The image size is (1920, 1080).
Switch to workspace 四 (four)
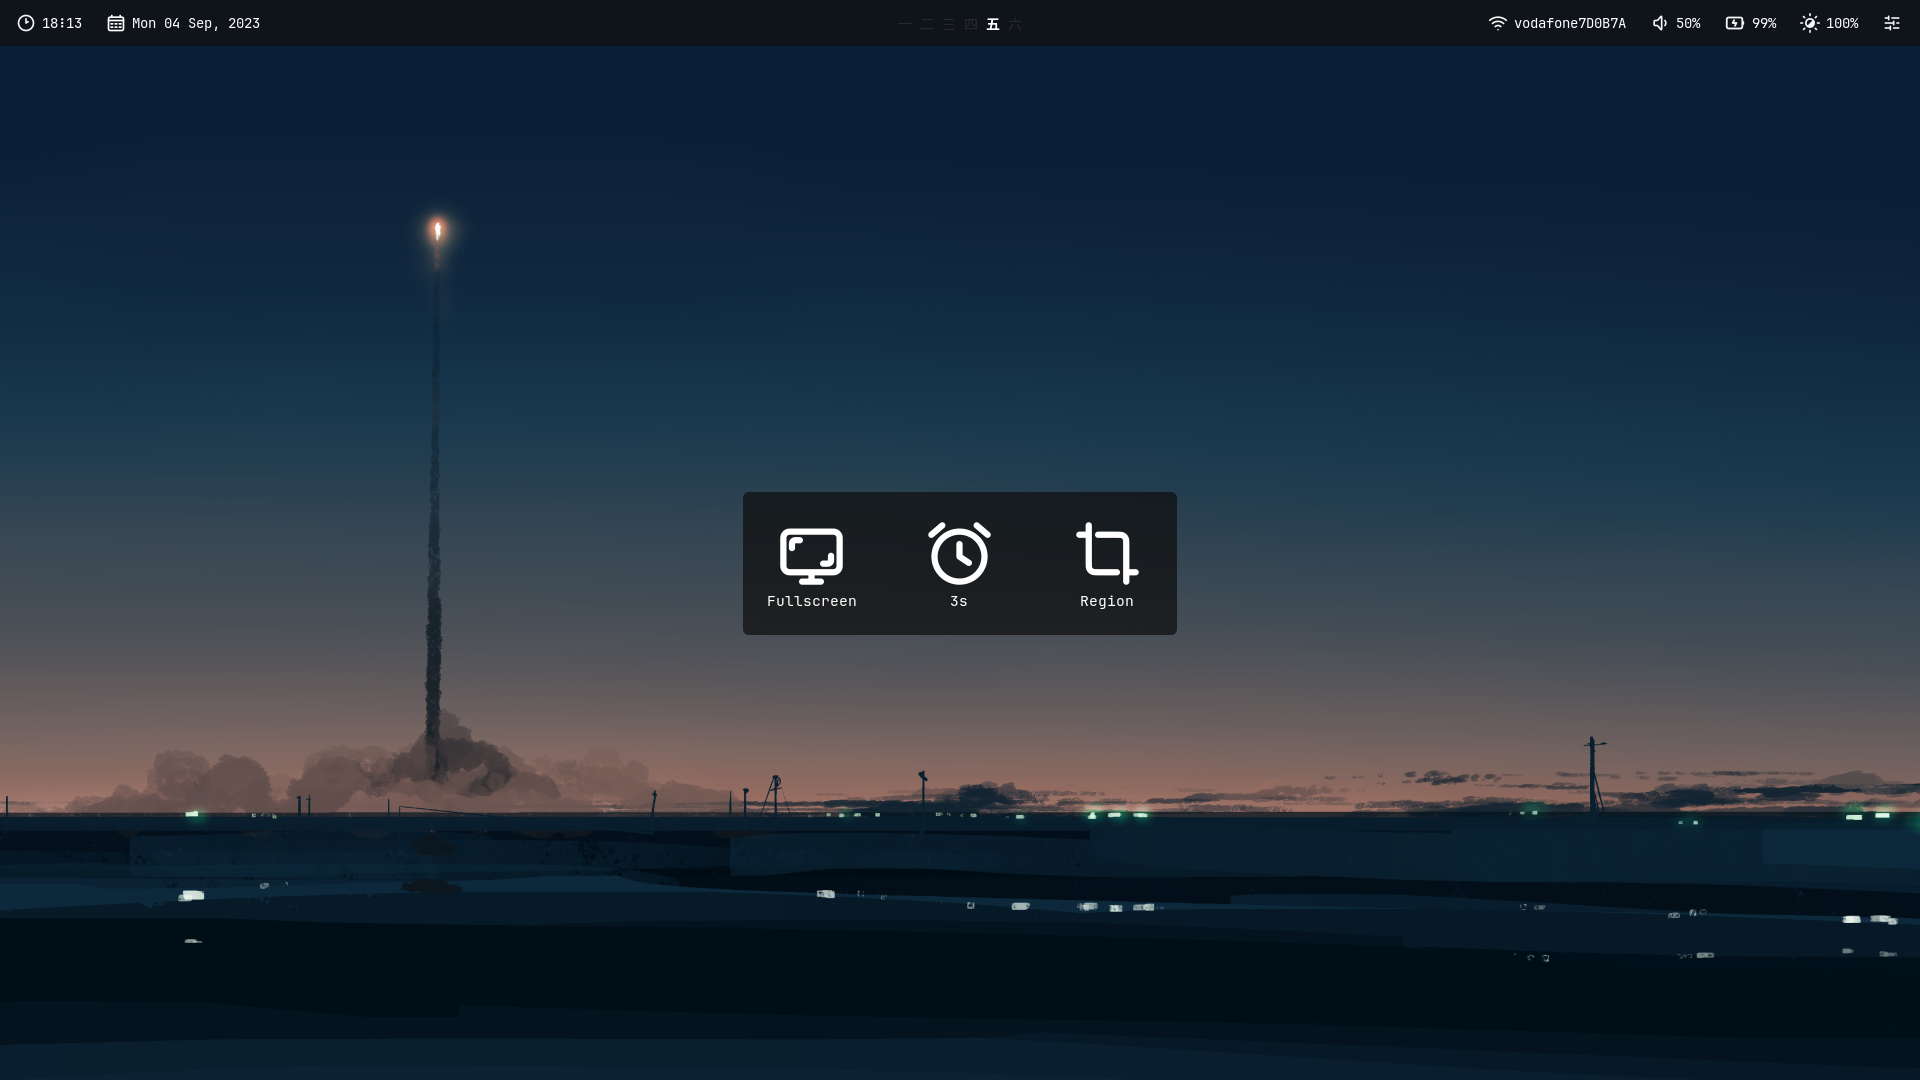point(971,24)
